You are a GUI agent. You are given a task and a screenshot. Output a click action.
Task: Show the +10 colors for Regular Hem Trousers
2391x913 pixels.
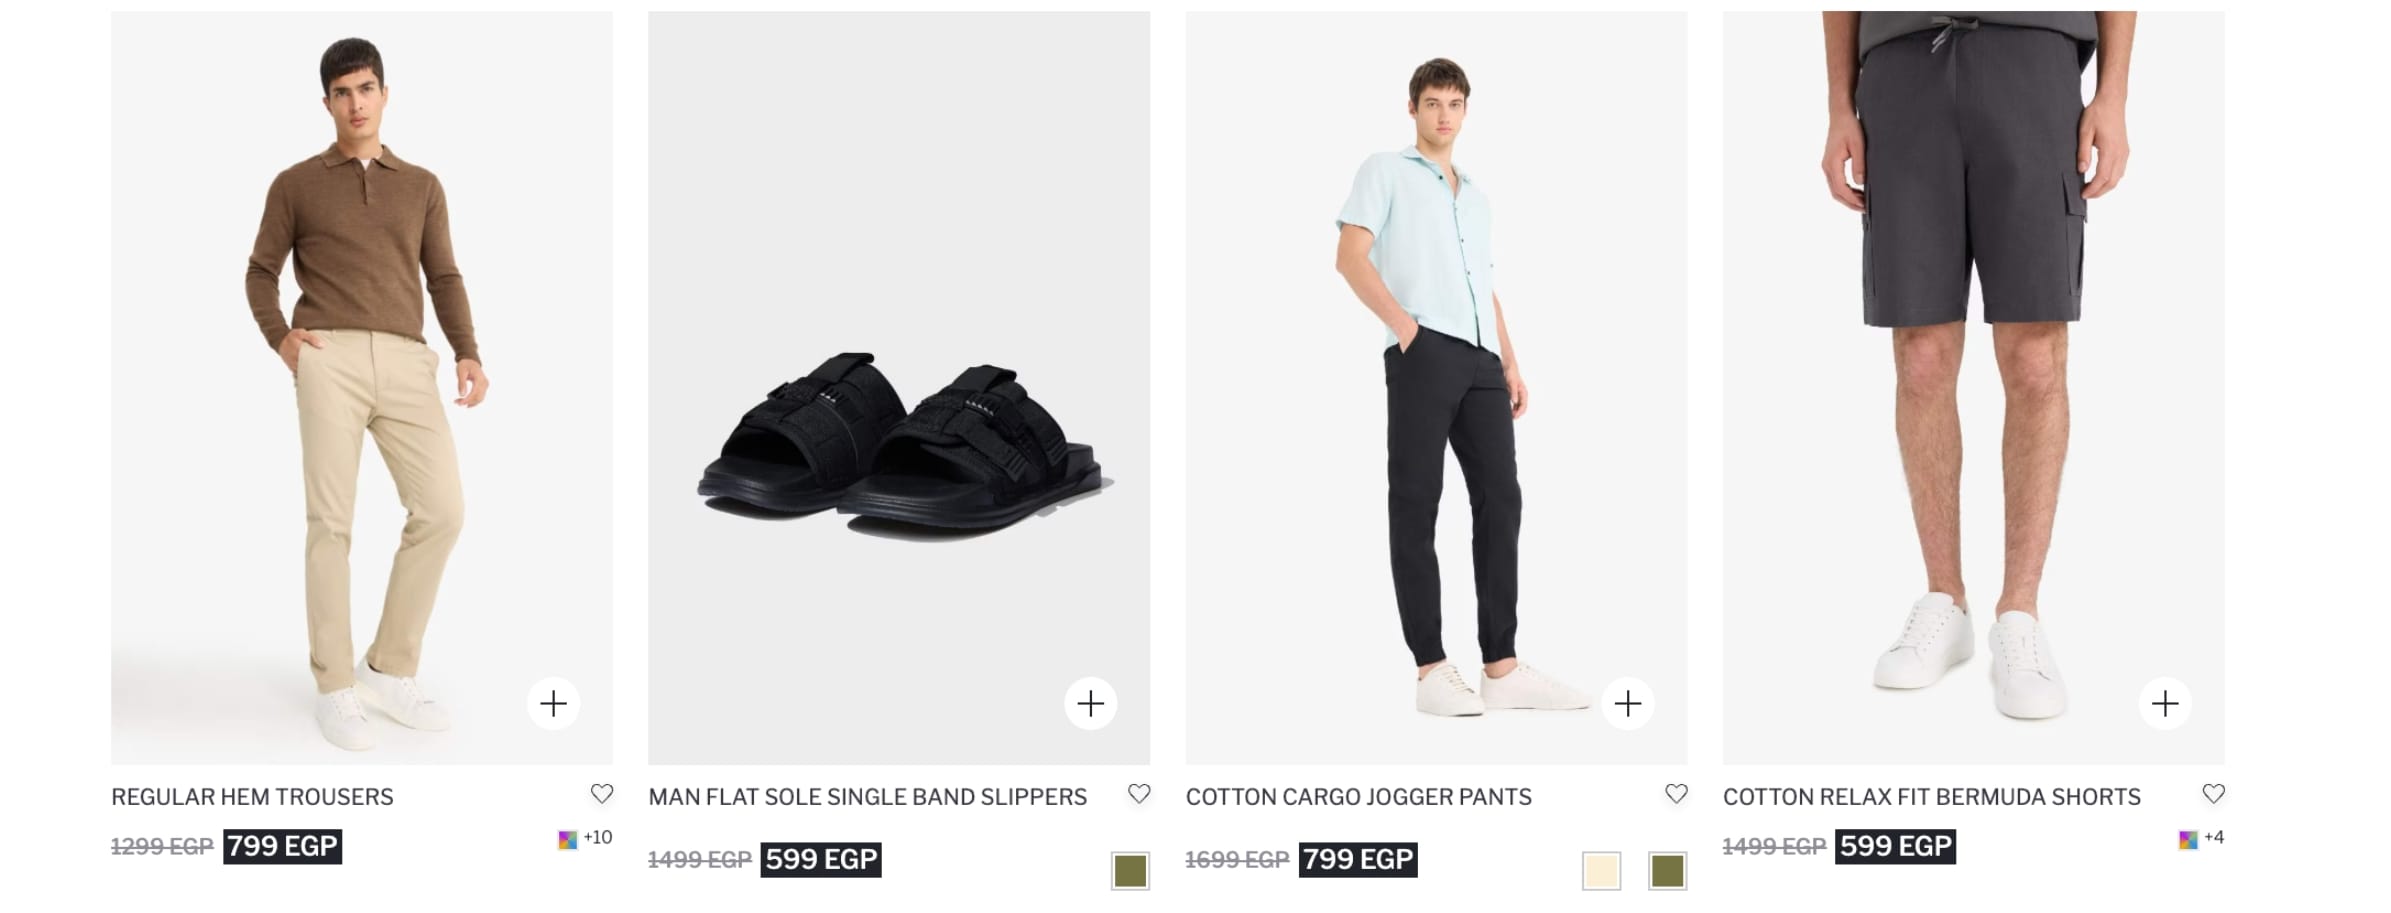tap(585, 839)
